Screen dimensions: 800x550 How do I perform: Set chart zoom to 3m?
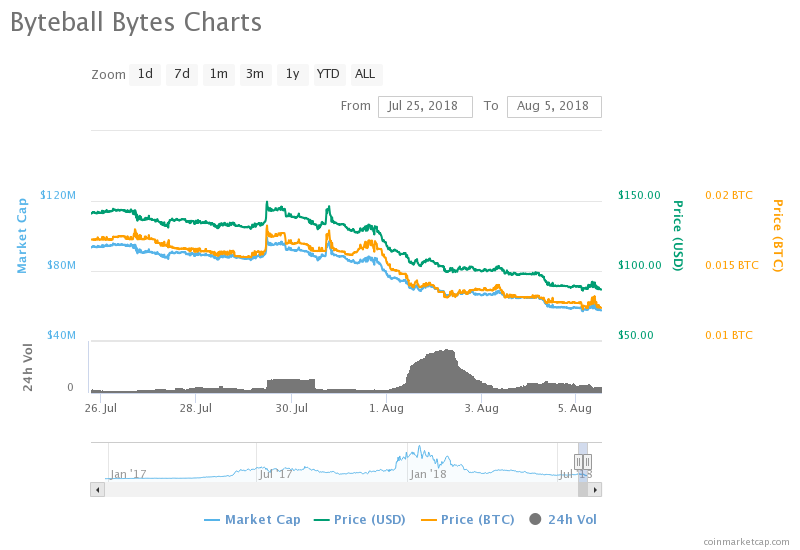pyautogui.click(x=255, y=74)
